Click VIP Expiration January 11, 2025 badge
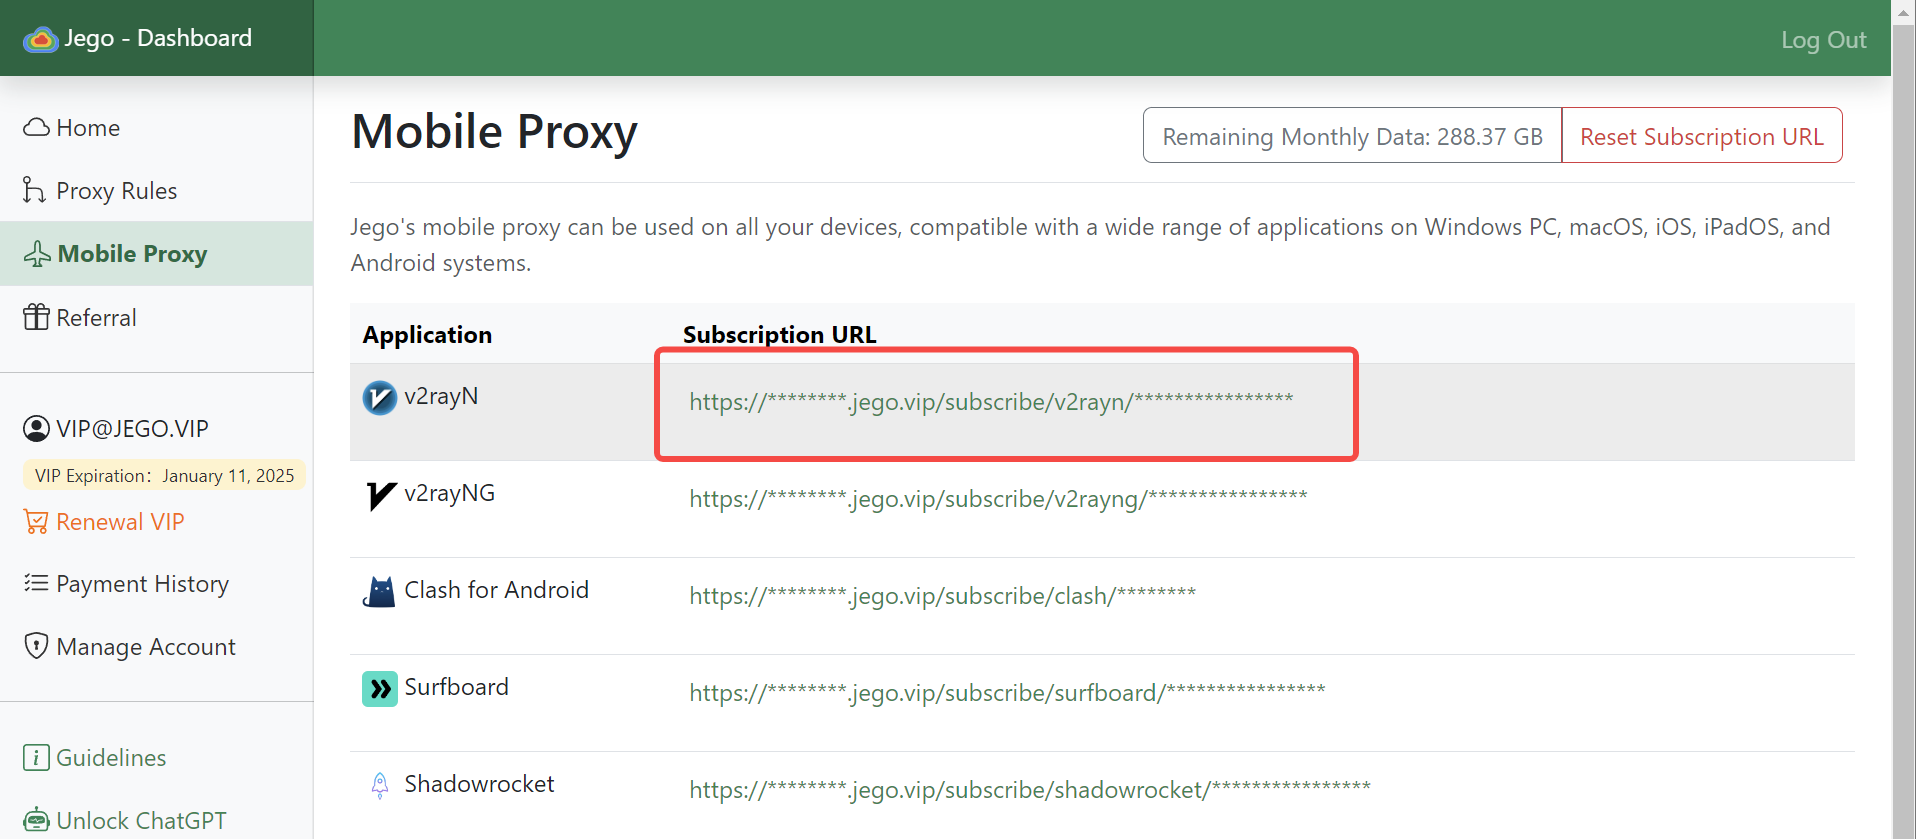Viewport: 1916px width, 839px height. (x=164, y=475)
